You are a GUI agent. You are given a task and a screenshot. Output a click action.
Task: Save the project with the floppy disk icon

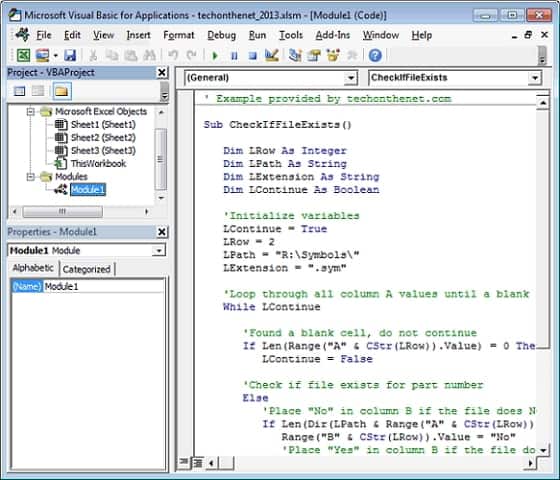coord(70,55)
